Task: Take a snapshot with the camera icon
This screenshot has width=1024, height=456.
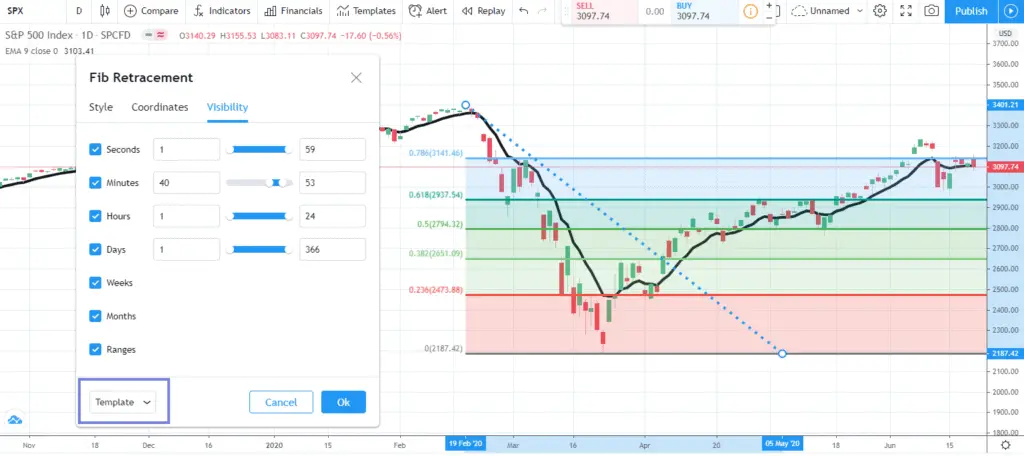Action: [931, 10]
